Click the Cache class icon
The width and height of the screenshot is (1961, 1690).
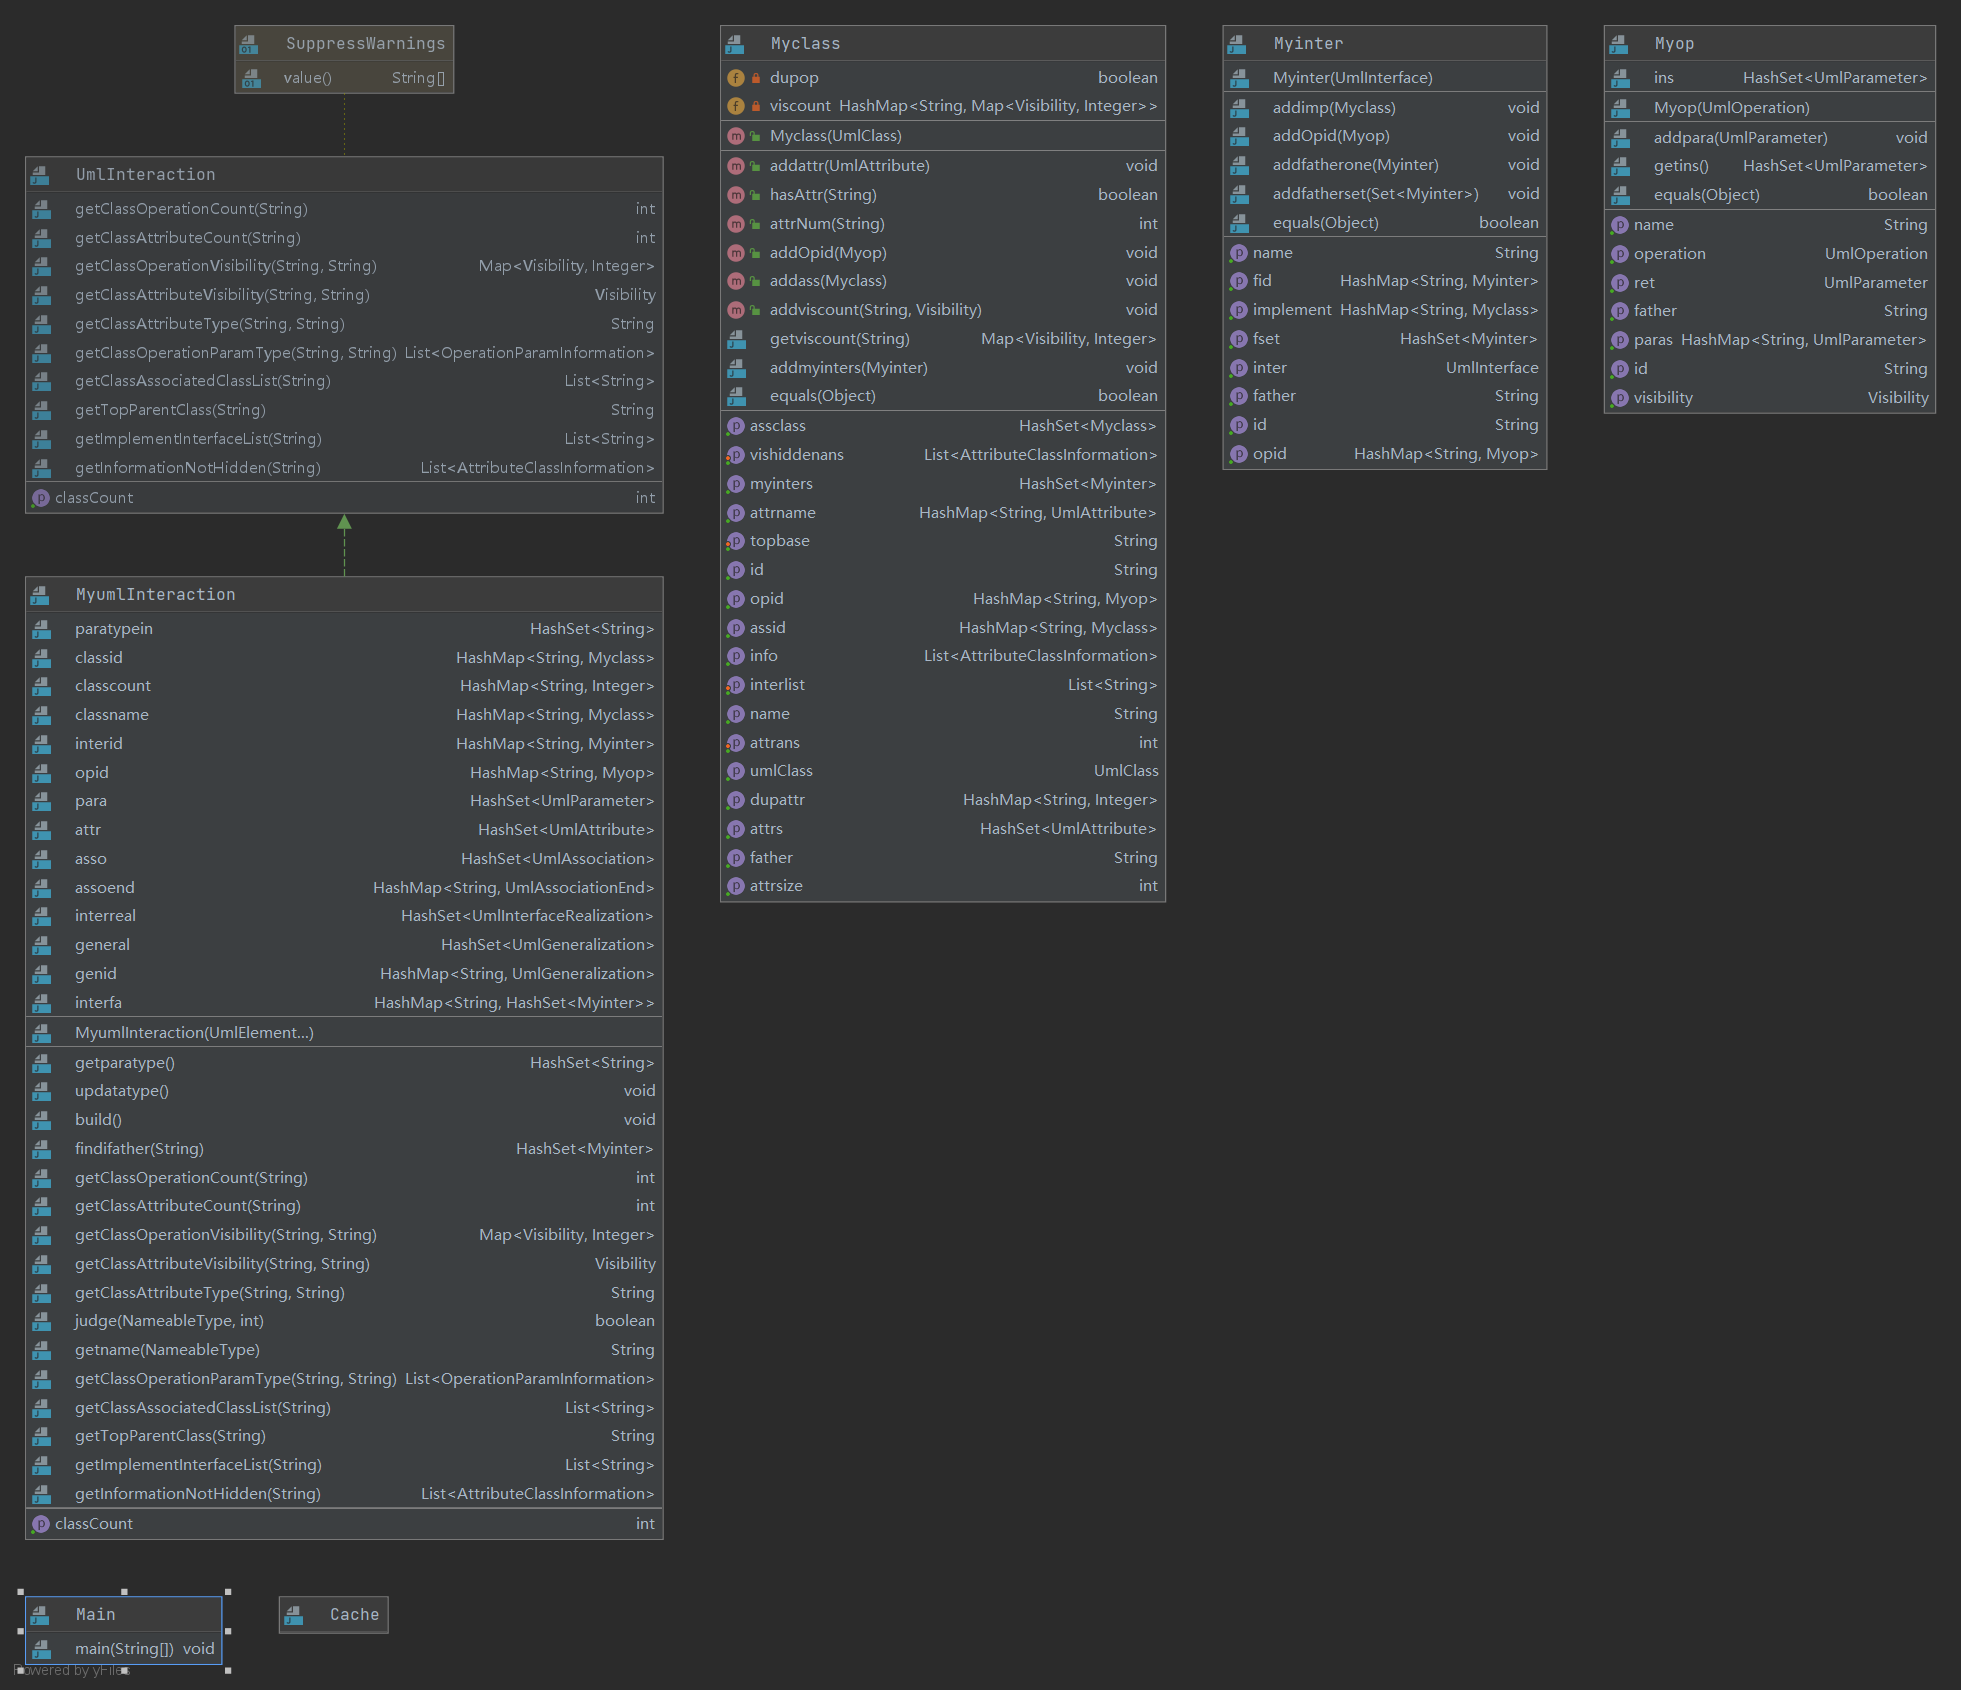coord(294,1615)
